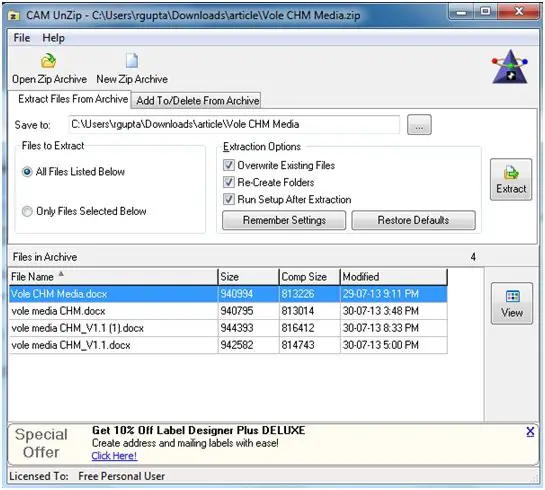Close the special offer banner
Viewport: 545px width, 490px height.
pos(530,432)
